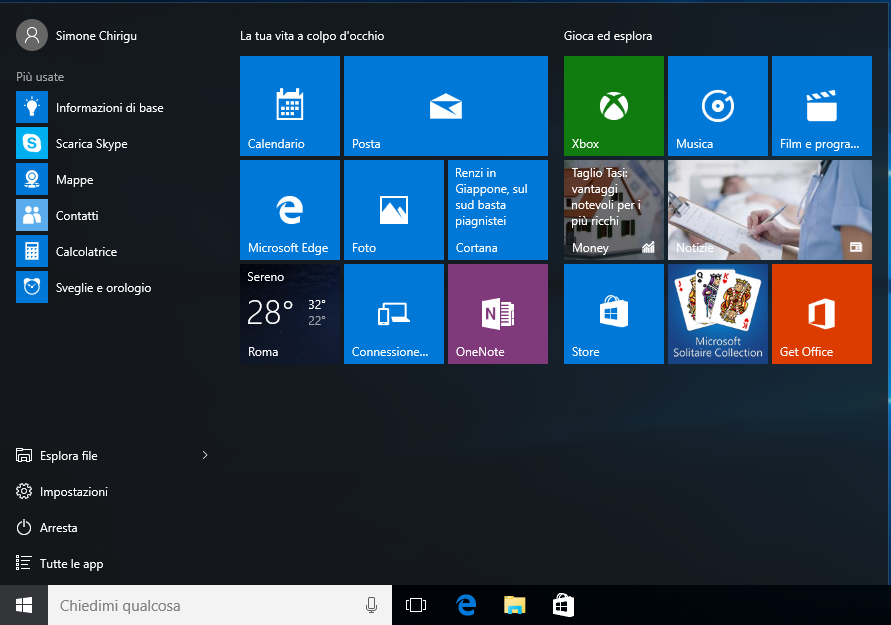Click the Simone Chirigu user account
The width and height of the screenshot is (891, 625).
coord(77,35)
